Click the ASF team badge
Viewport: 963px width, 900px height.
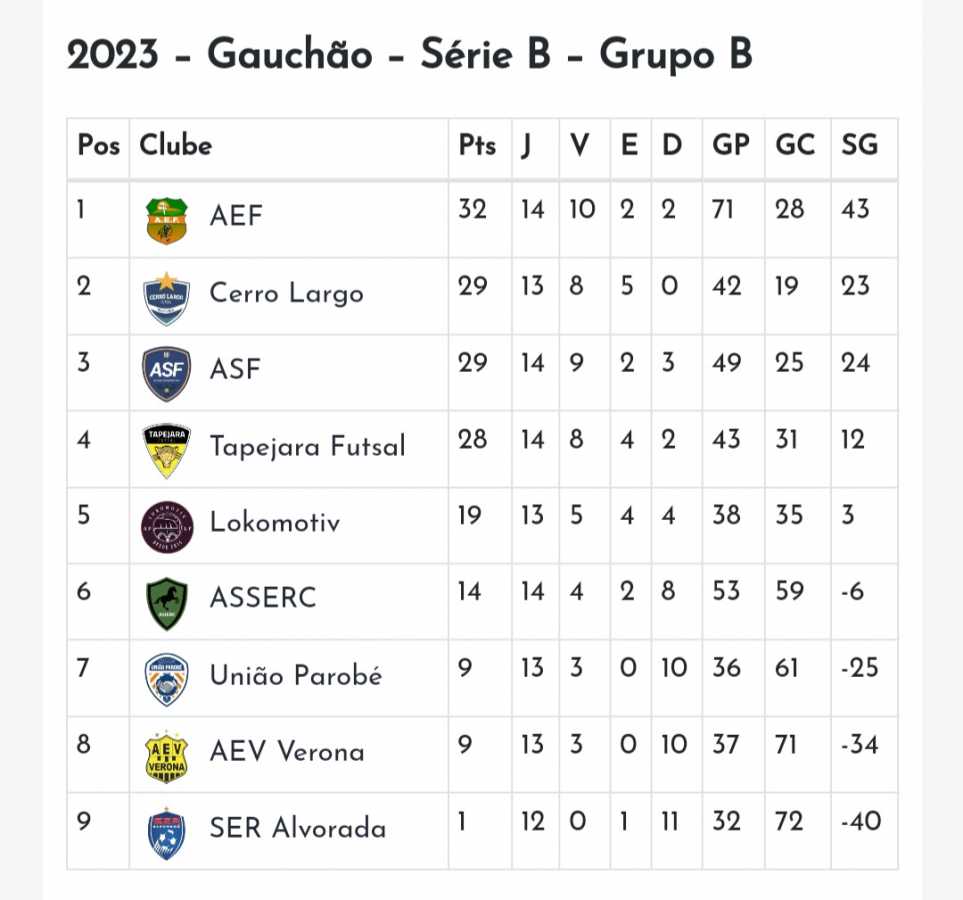pos(166,373)
